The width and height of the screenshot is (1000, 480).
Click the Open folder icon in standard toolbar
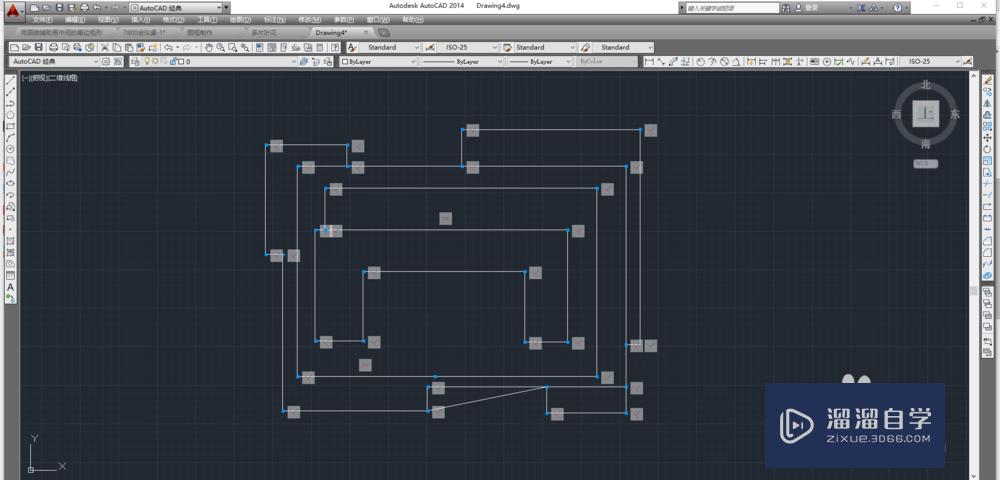(26, 47)
